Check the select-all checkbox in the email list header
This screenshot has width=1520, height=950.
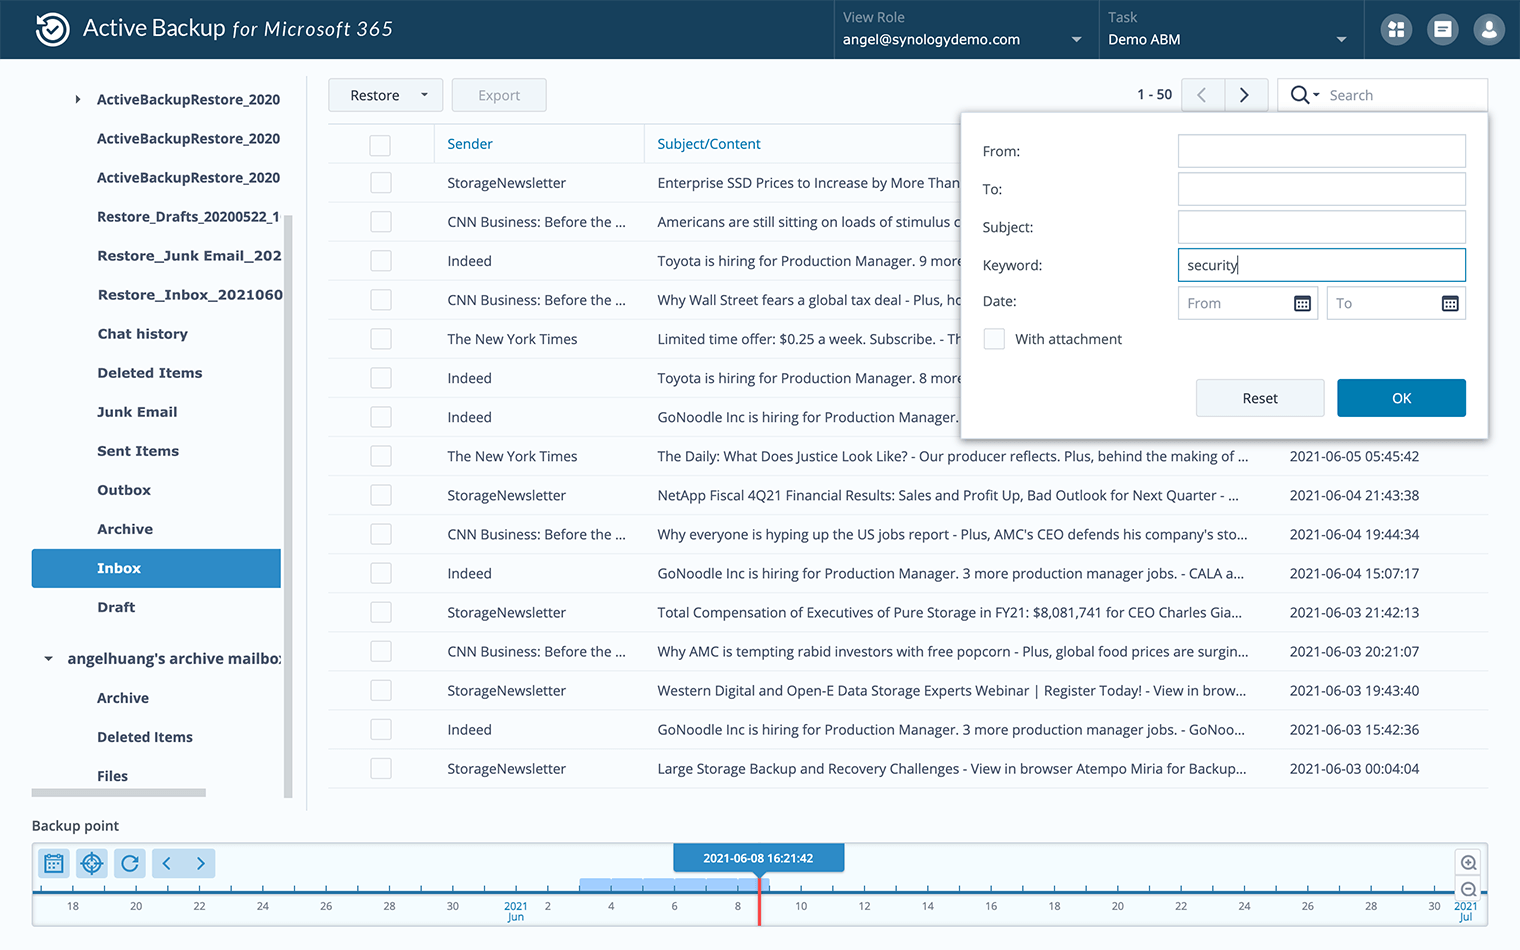(381, 144)
